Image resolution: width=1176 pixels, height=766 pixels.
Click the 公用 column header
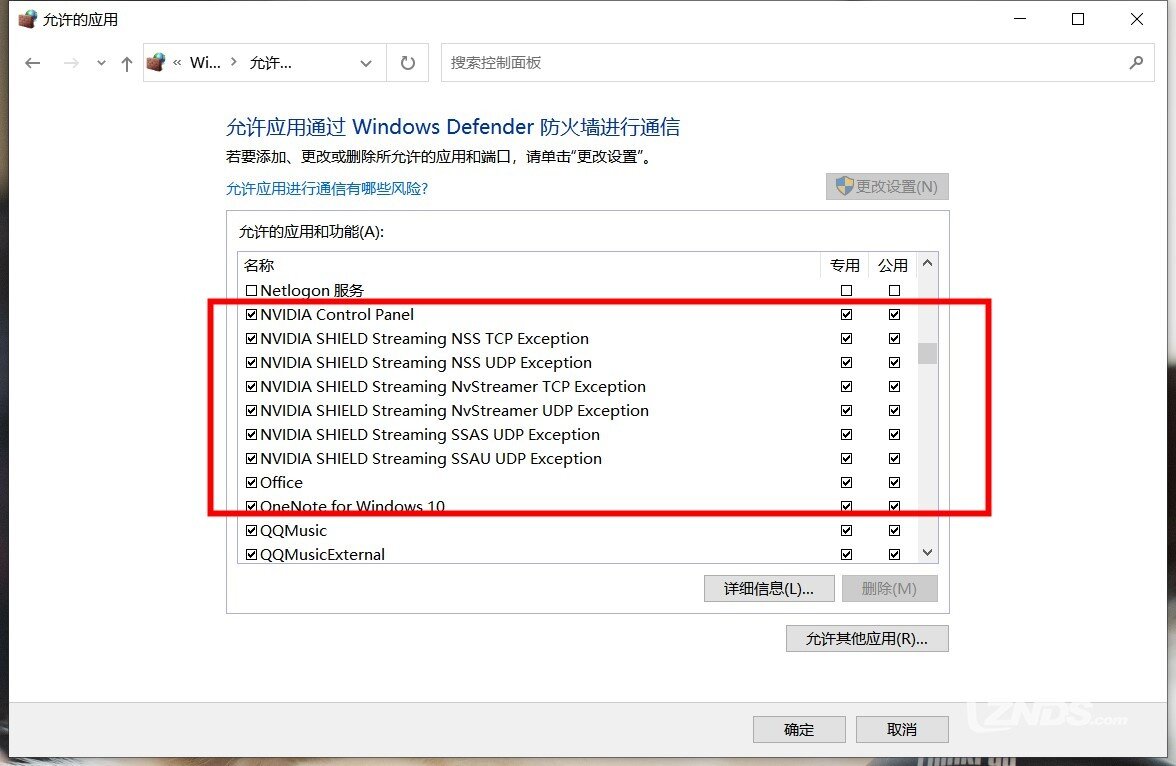pyautogui.click(x=892, y=266)
